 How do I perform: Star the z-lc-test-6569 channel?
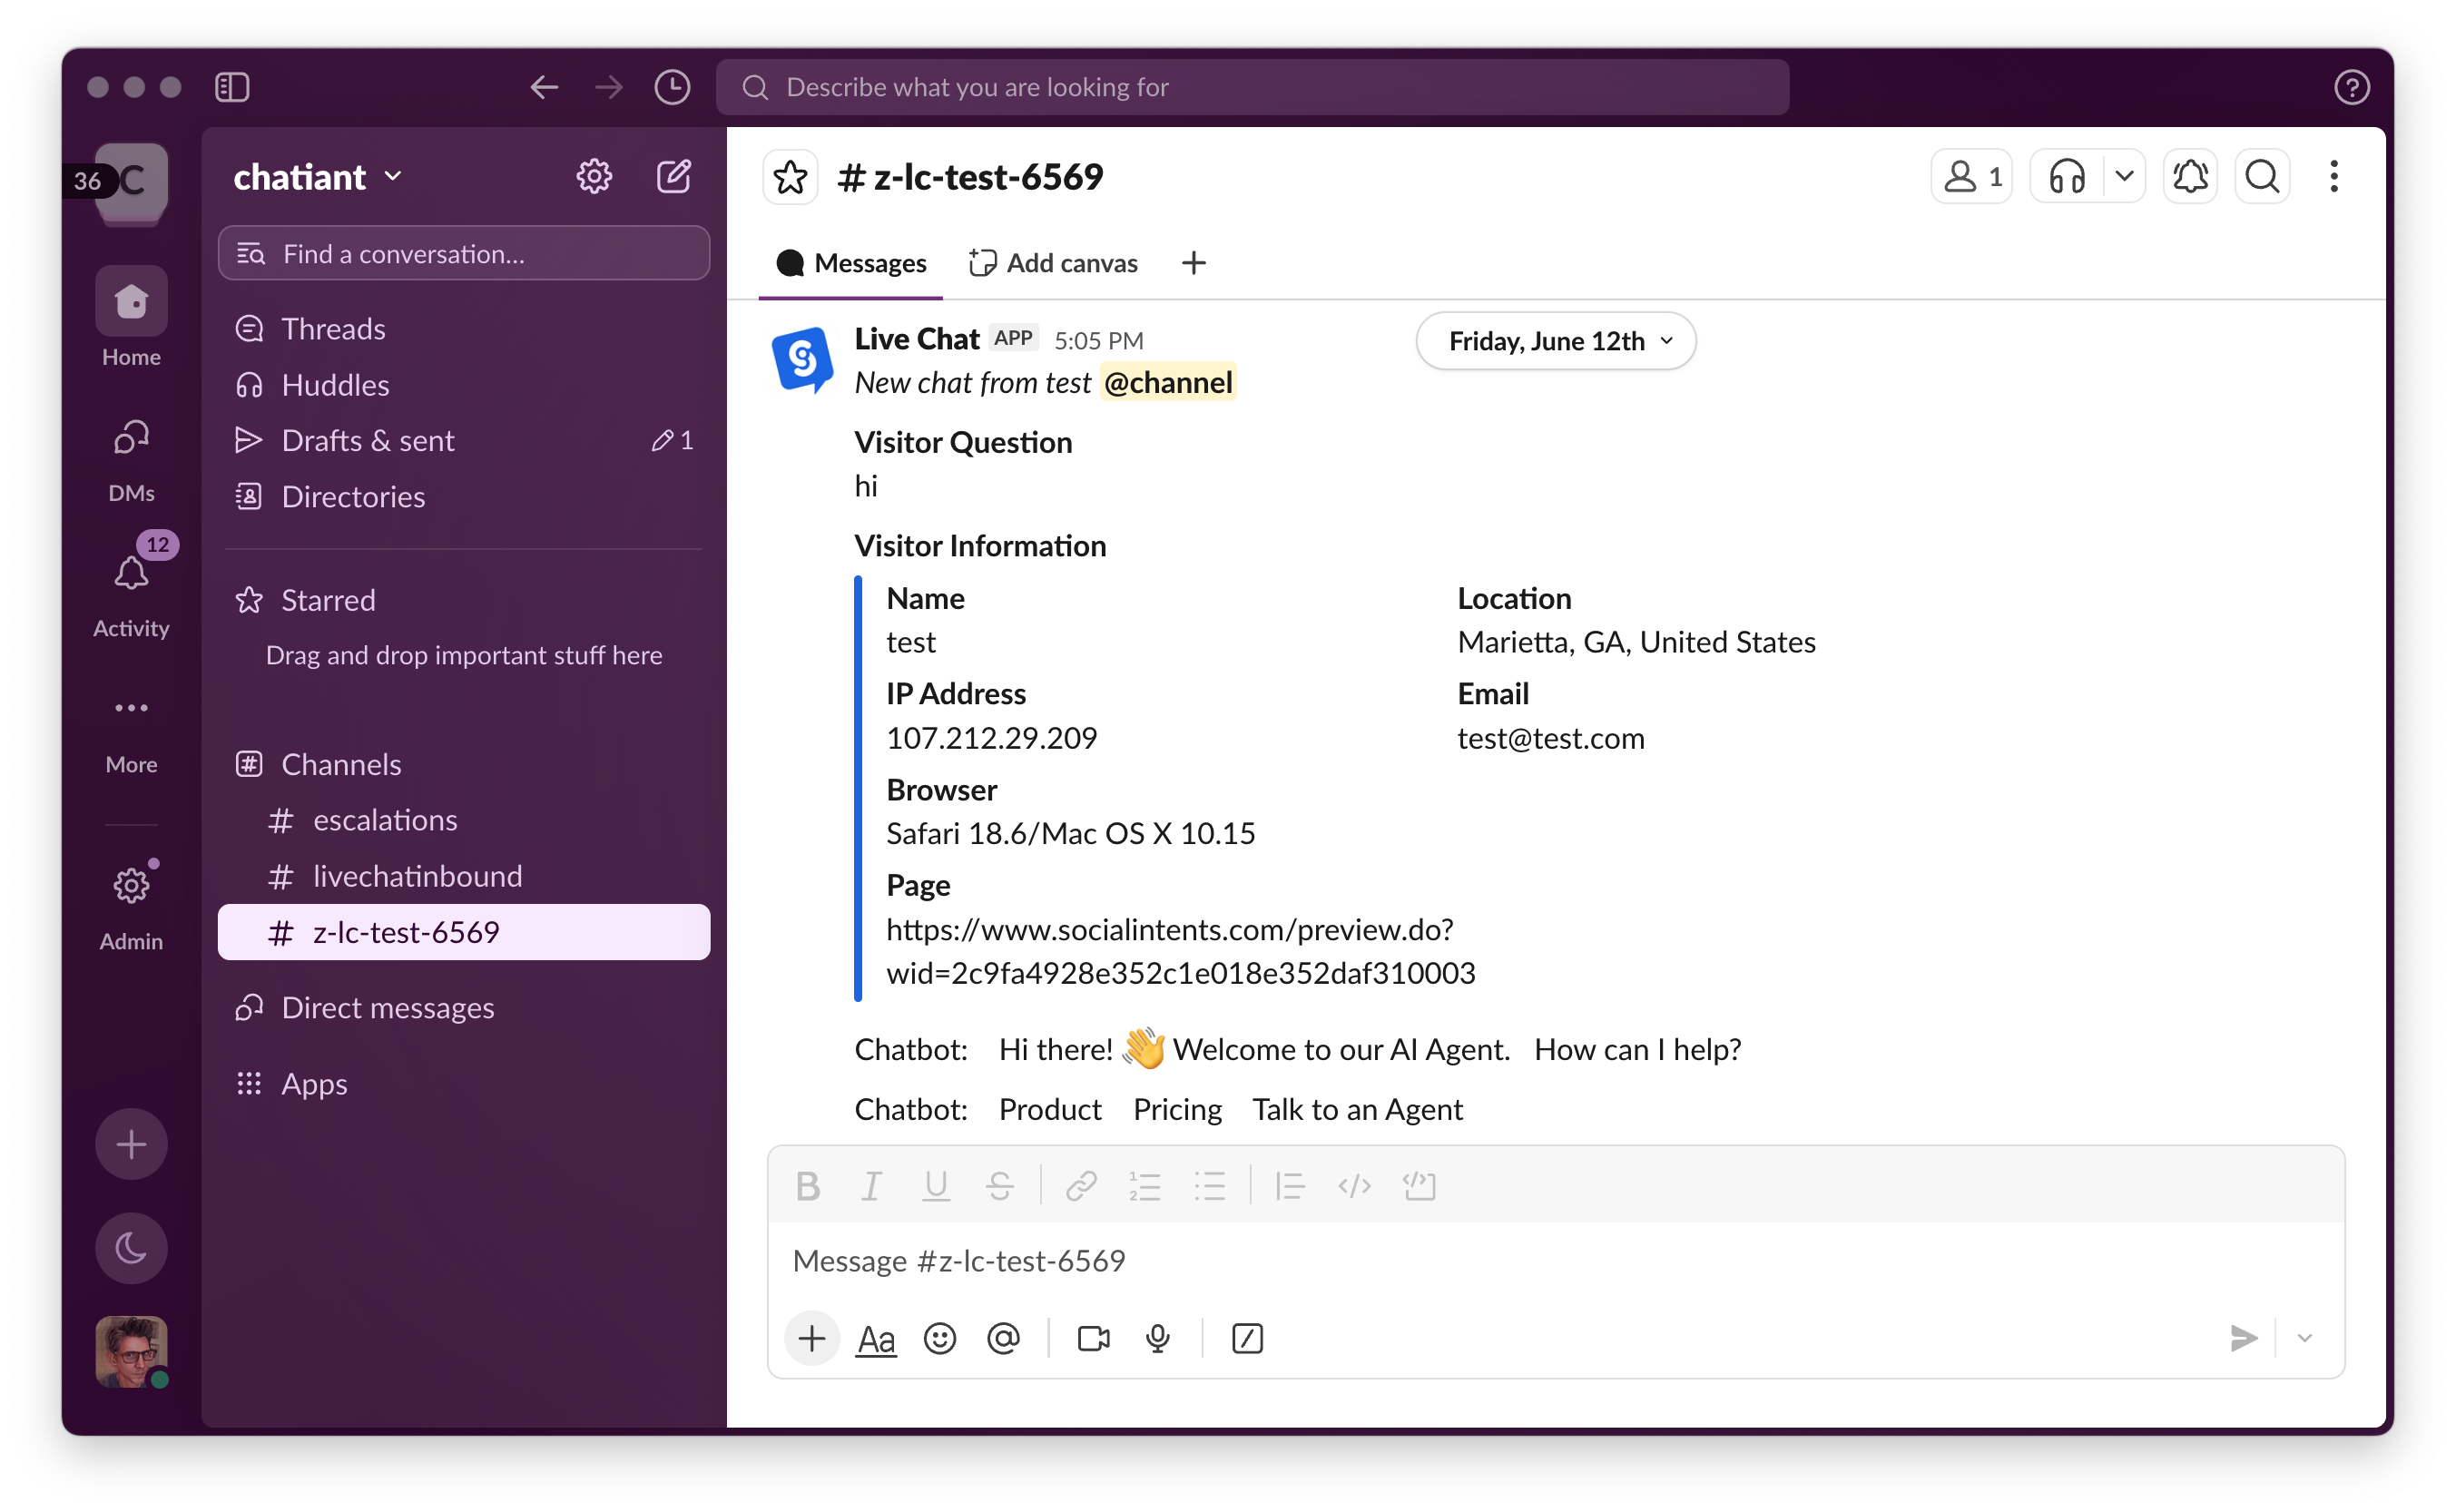click(790, 177)
